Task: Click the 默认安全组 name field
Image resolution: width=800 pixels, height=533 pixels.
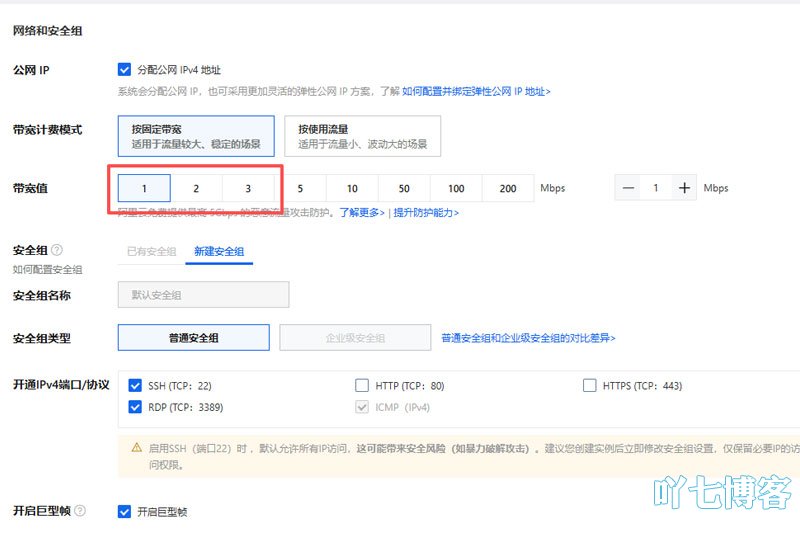Action: (x=204, y=294)
